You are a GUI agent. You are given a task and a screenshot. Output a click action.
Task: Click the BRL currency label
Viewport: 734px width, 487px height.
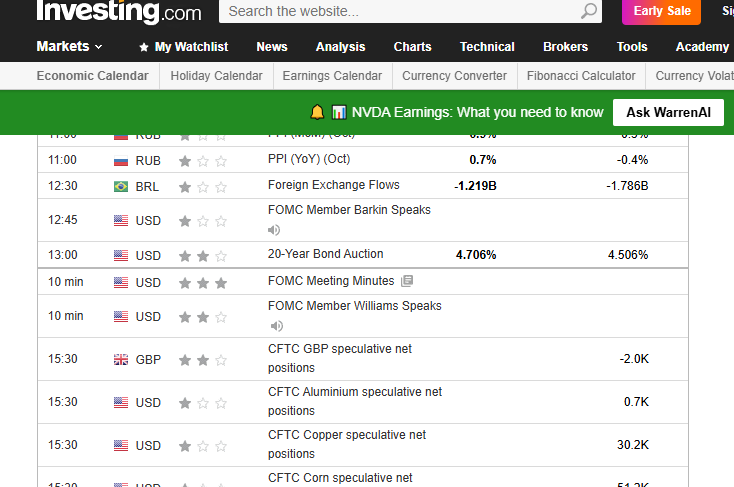point(147,187)
